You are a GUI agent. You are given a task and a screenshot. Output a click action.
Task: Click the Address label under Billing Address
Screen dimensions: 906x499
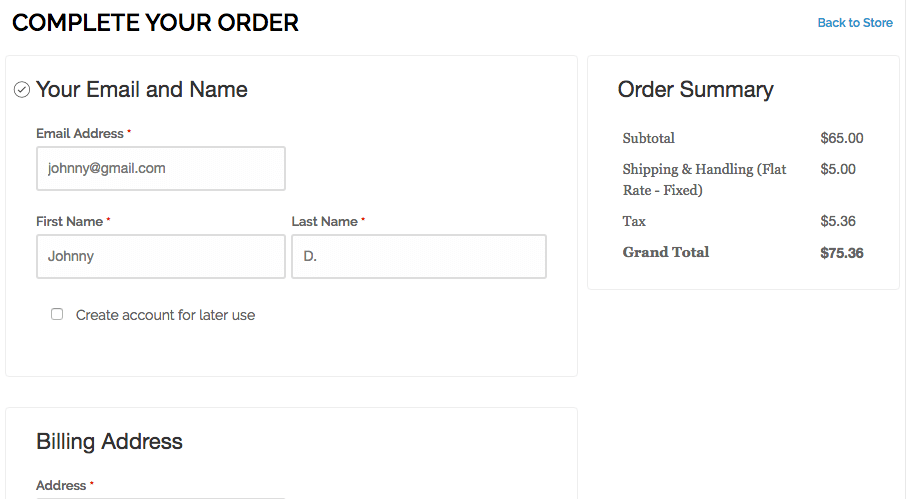coord(61,486)
